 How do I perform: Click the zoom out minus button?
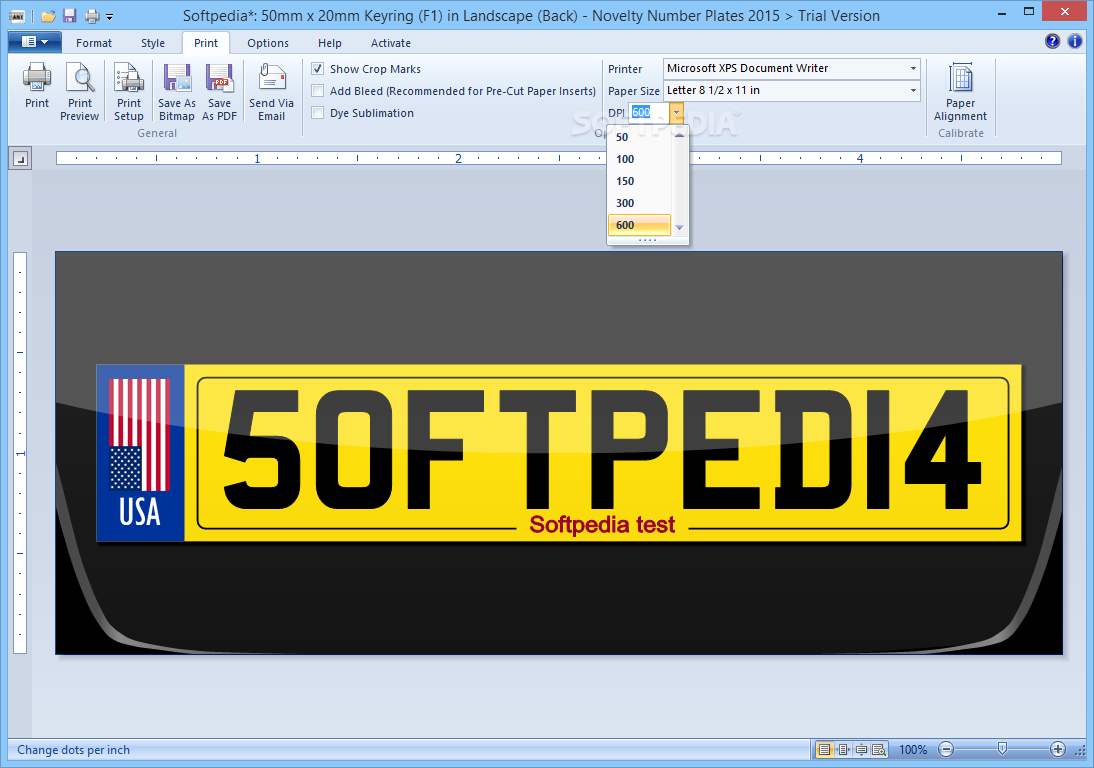(946, 750)
